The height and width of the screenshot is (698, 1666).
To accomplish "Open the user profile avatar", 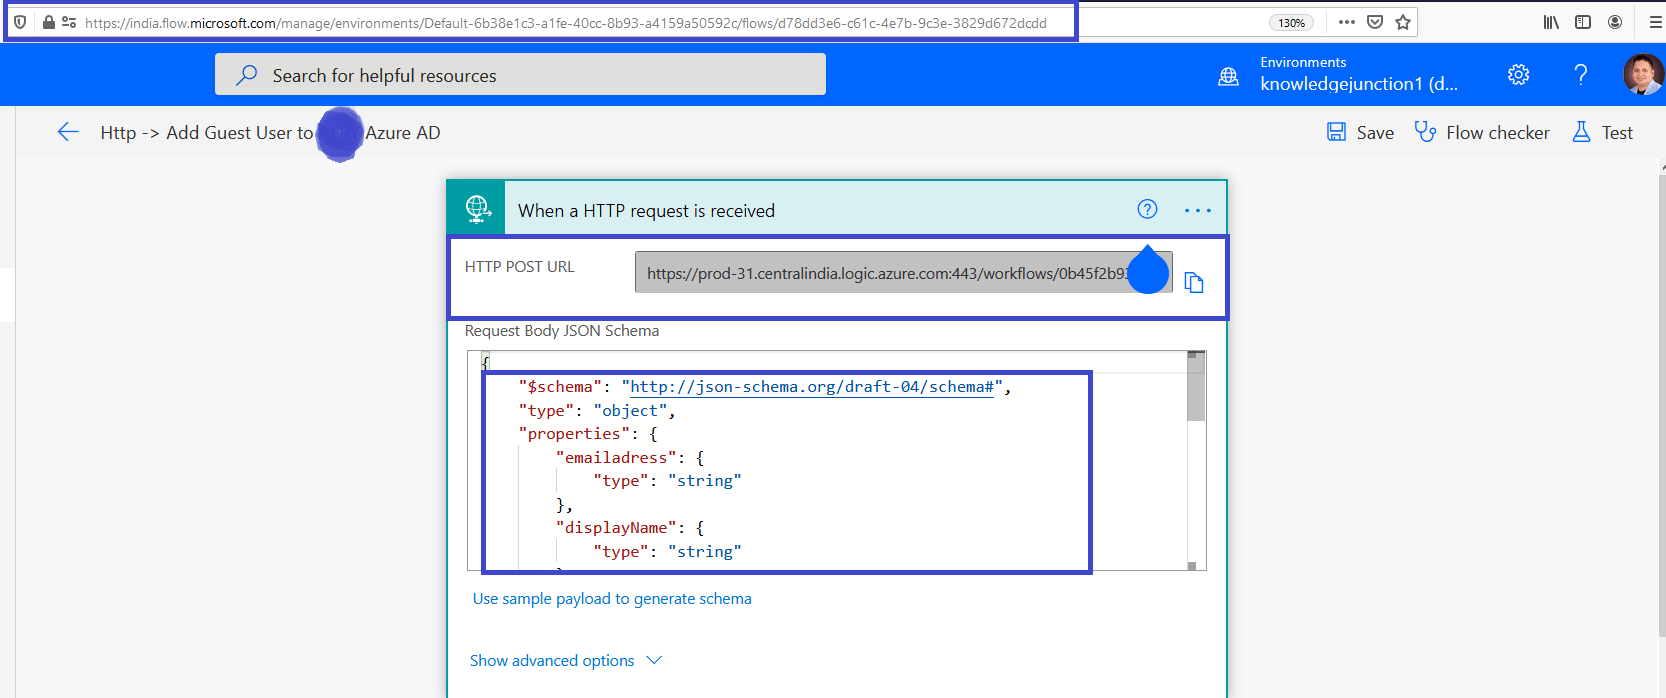I will [x=1643, y=74].
